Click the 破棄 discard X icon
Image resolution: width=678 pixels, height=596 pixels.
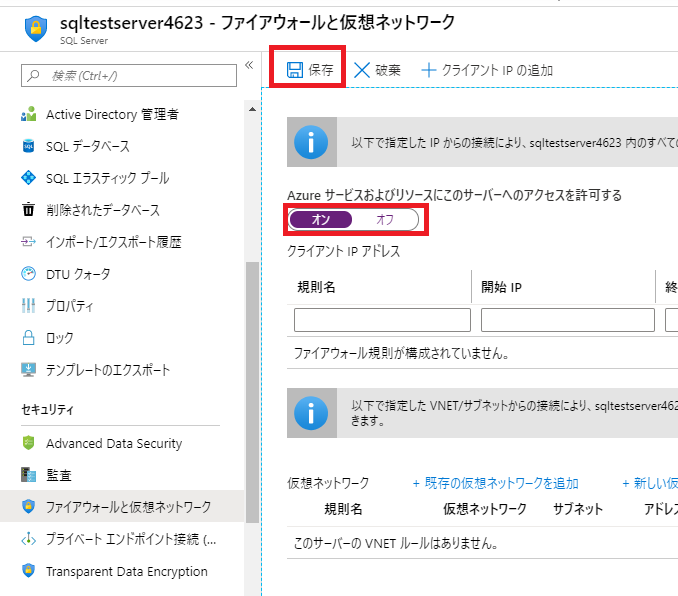pos(362,70)
